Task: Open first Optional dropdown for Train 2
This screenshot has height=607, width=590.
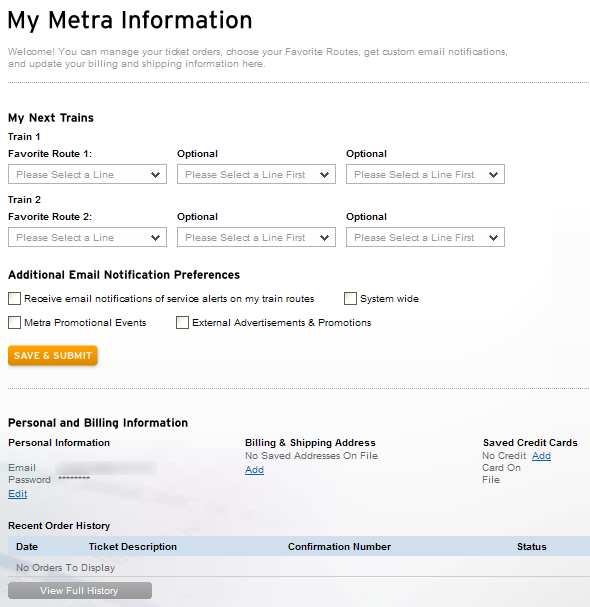Action: tap(256, 237)
